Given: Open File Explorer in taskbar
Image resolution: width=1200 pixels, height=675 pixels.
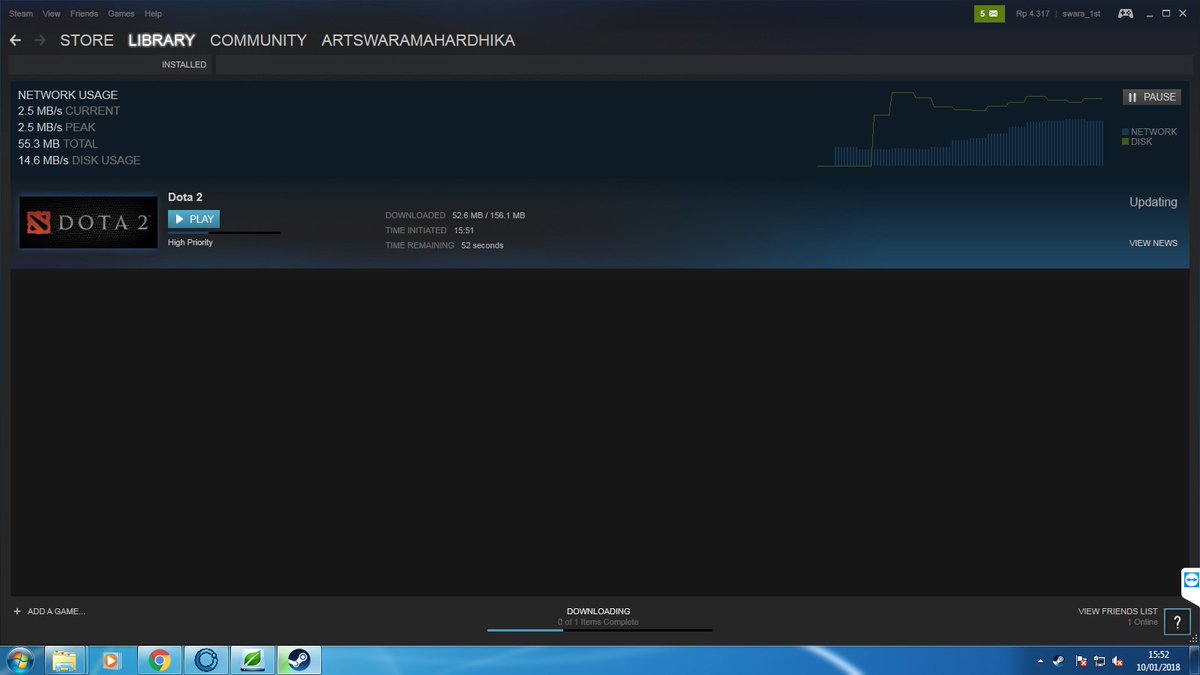Looking at the screenshot, I should coord(64,660).
